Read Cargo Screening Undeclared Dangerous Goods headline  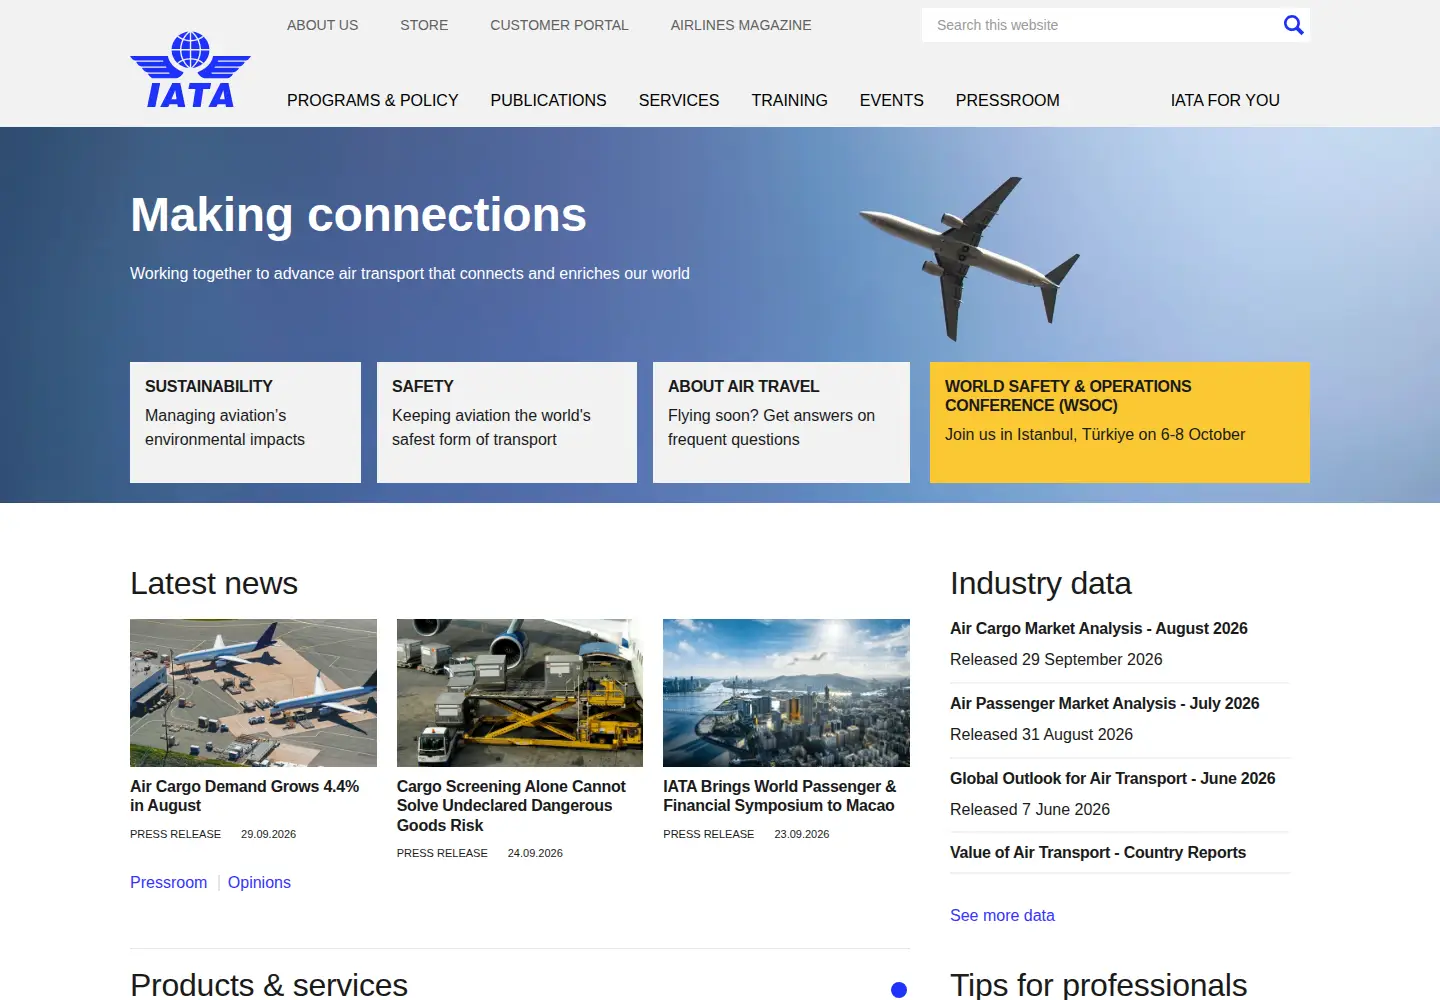[511, 806]
